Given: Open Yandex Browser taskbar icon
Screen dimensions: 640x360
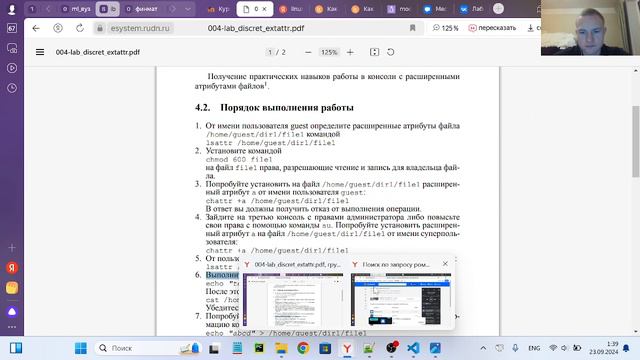Looking at the screenshot, I should click(x=347, y=348).
